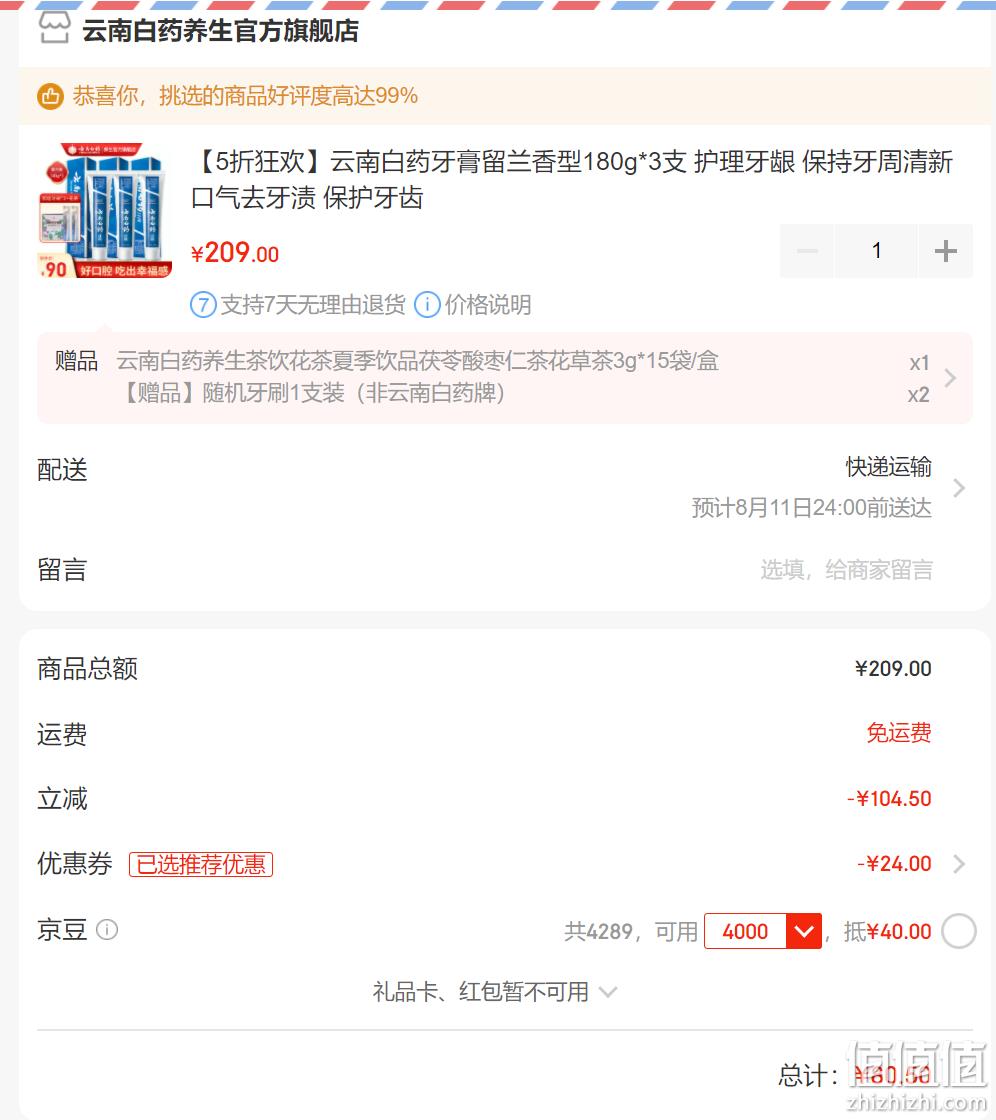Viewport: 996px width, 1120px height.
Task: Expand 礼品卡、红包暂不可用 section
Action: 494,991
